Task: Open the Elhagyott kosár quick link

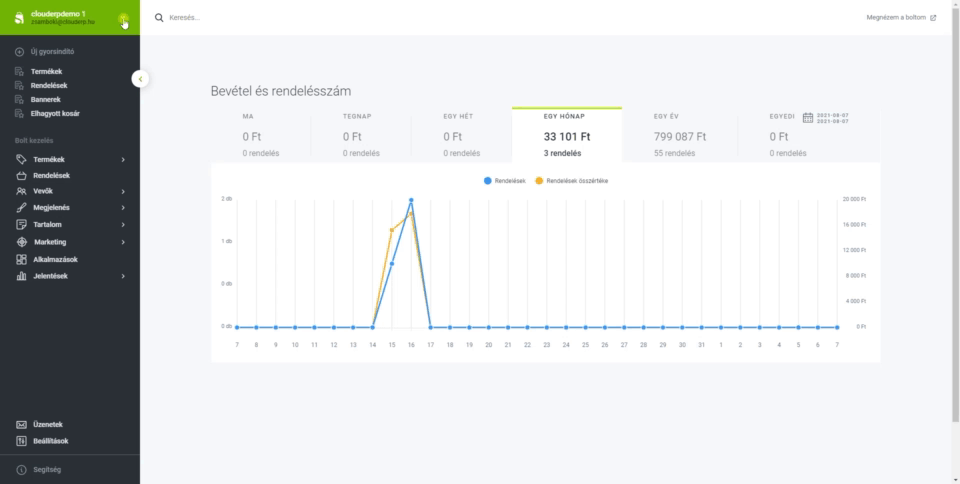Action: coord(54,113)
